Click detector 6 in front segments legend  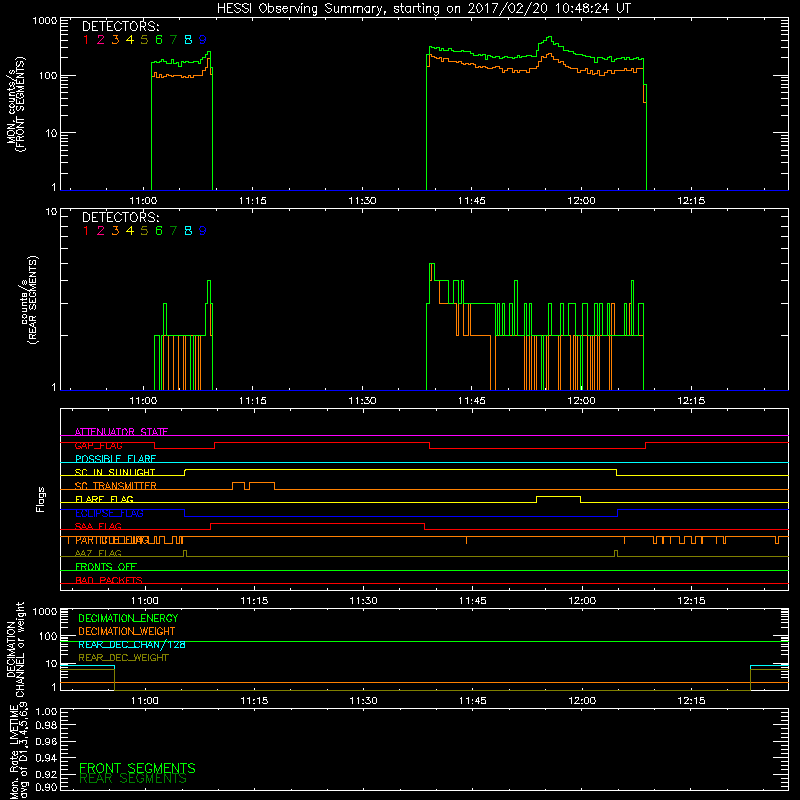(x=159, y=40)
